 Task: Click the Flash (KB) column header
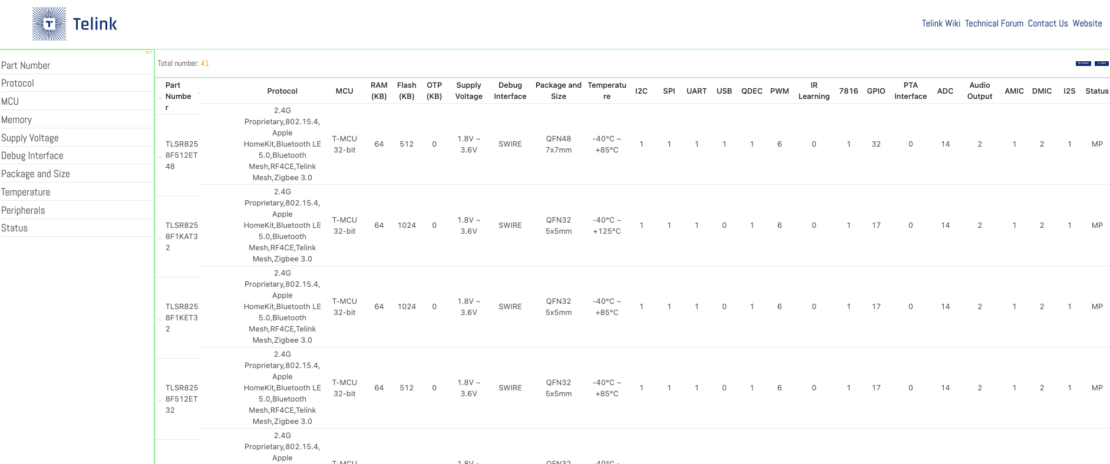point(407,91)
